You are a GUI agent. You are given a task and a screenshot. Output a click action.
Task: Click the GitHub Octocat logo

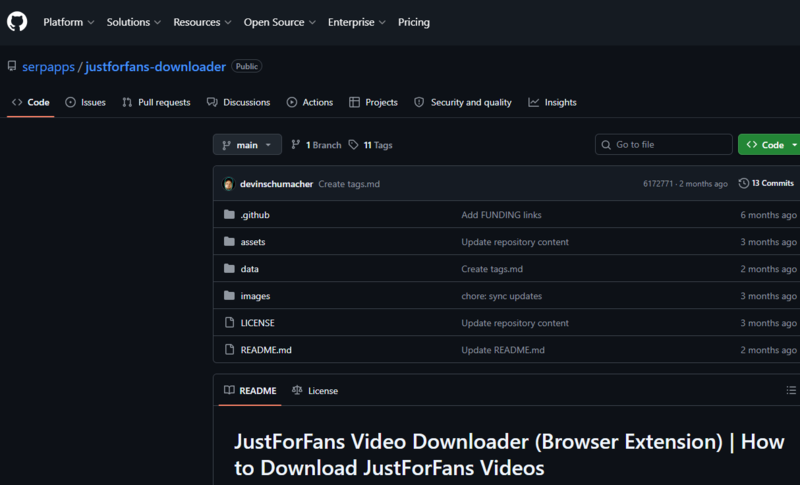pos(17,22)
